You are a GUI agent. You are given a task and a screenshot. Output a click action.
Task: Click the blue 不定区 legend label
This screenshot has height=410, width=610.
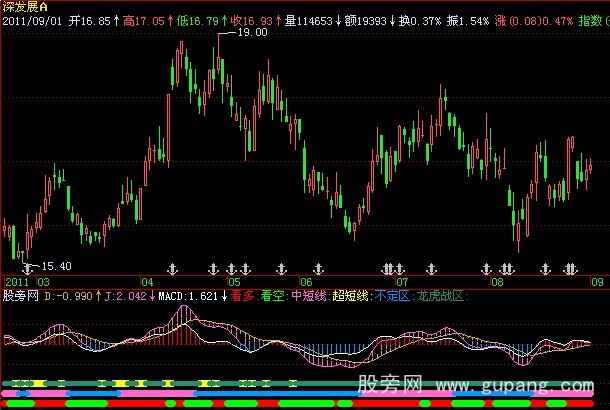click(x=392, y=296)
